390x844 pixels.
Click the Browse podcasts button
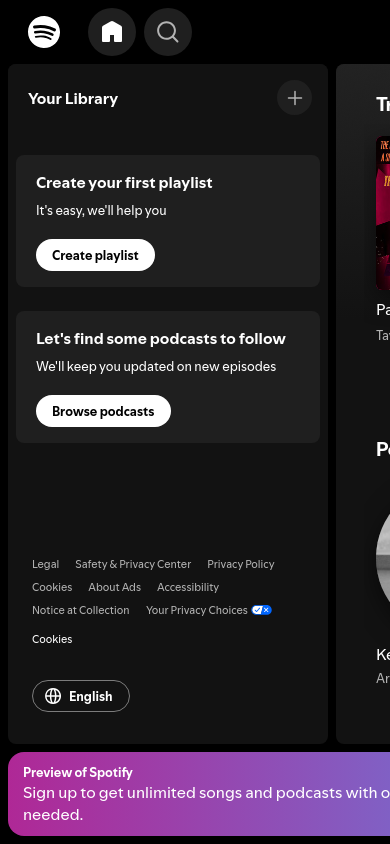(x=103, y=411)
